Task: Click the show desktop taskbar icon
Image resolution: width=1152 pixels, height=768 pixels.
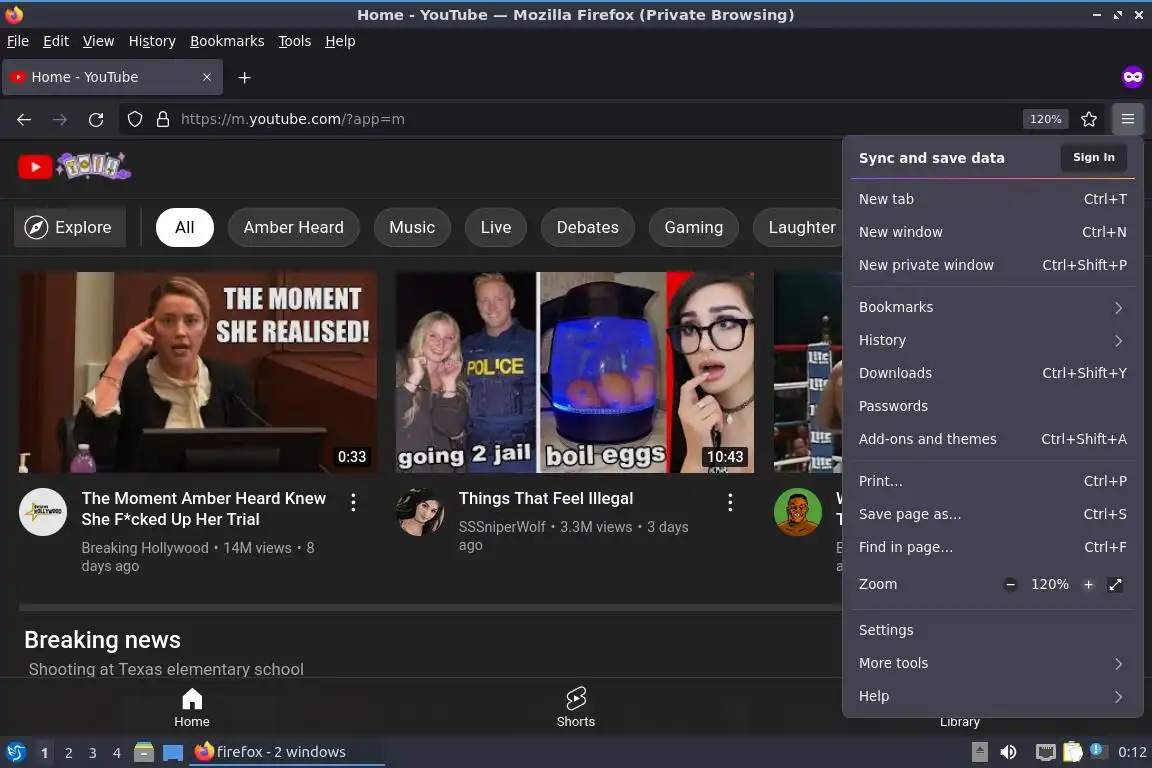Action: point(173,752)
